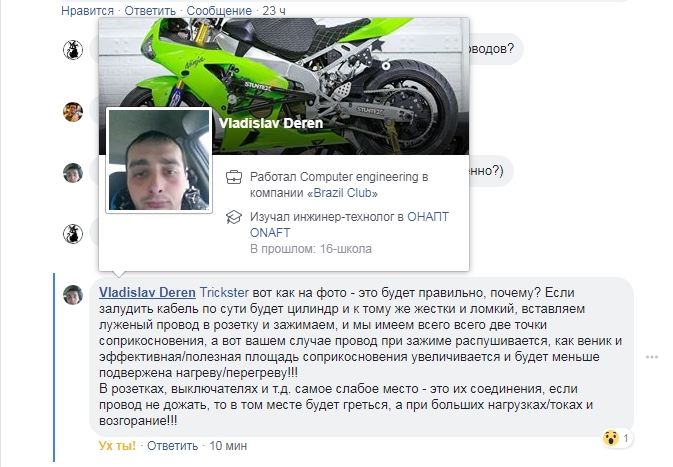Click the briefcase work icon in profile card

click(x=234, y=177)
